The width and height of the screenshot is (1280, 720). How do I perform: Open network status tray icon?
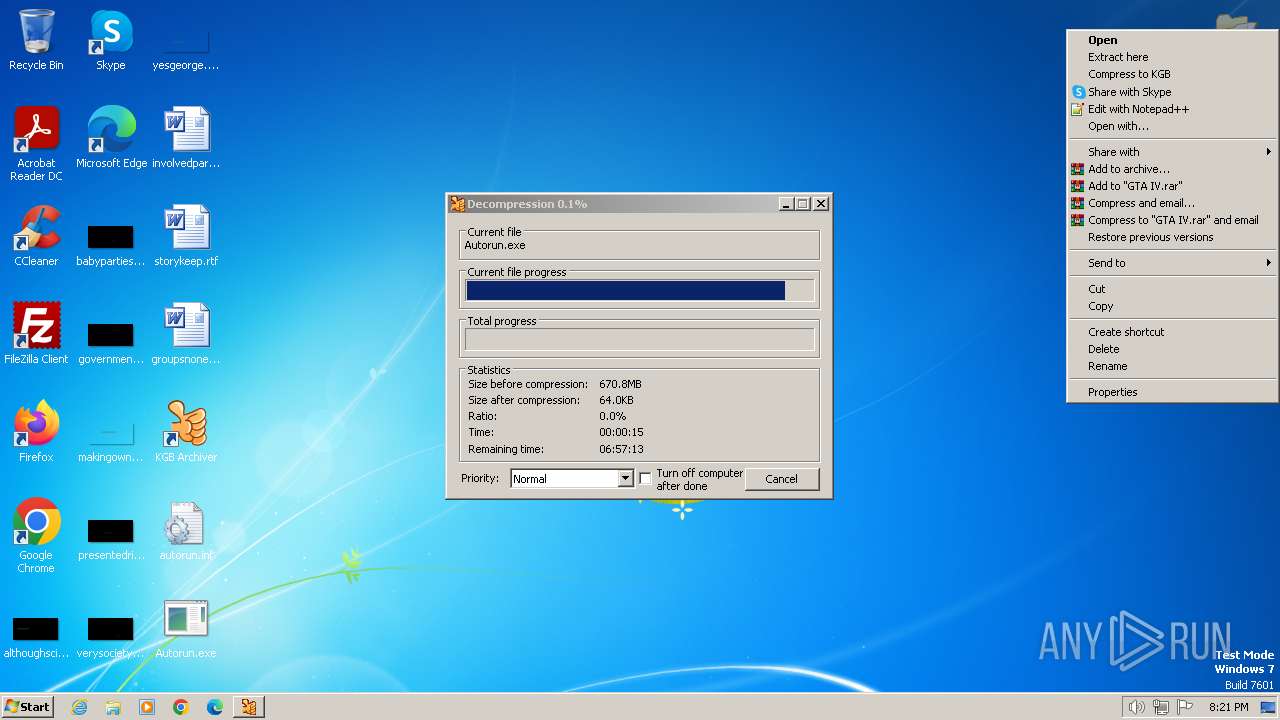point(1161,707)
